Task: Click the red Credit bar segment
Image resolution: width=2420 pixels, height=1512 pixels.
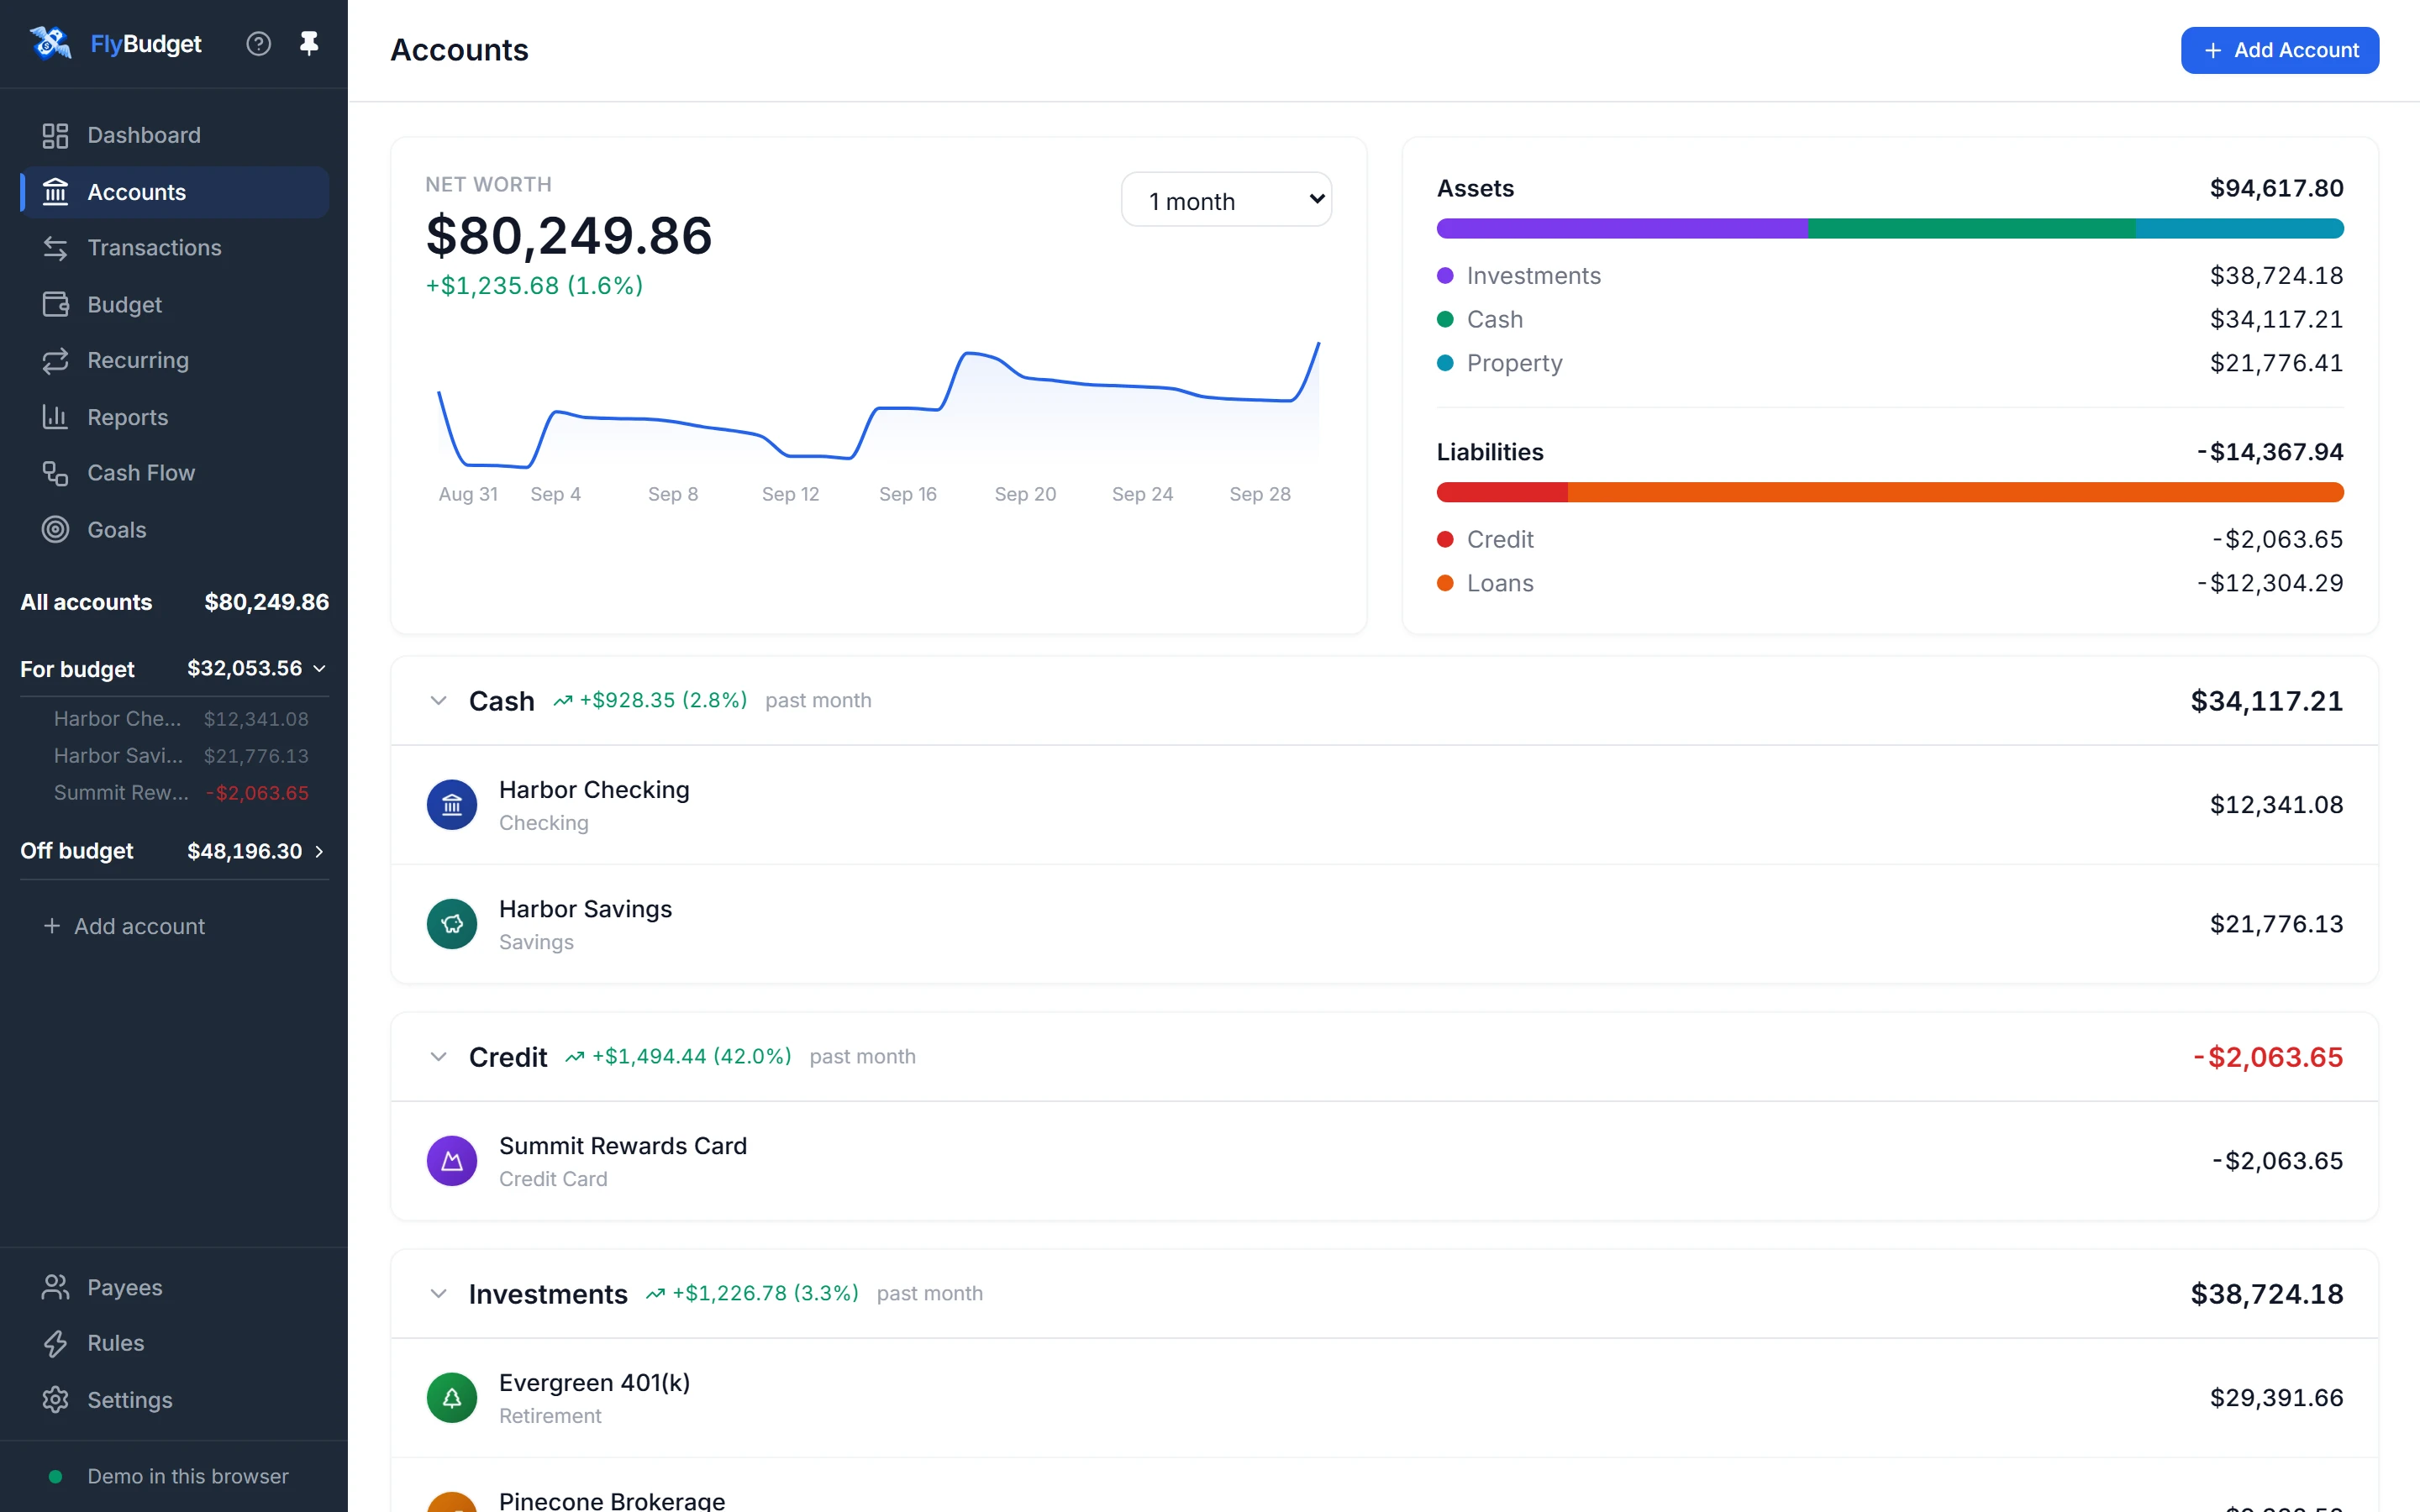Action: (x=1502, y=492)
